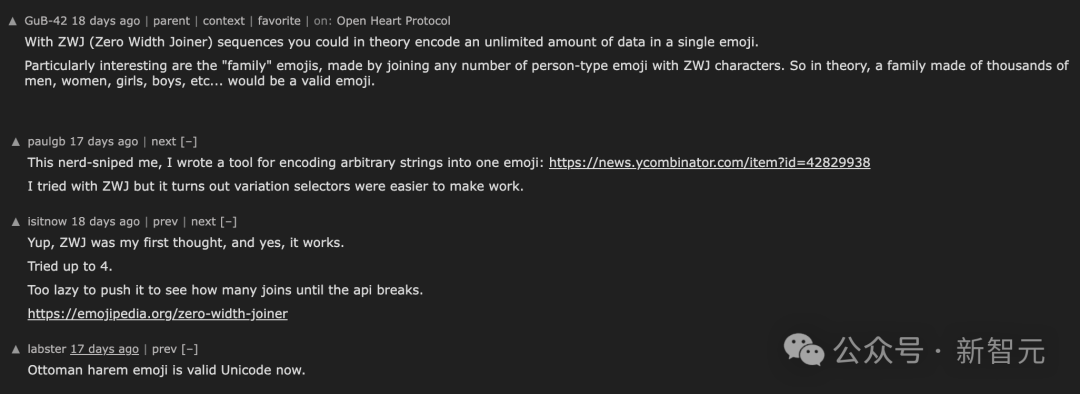Go to the prev comment from isitnow's comment
Image resolution: width=1080 pixels, height=394 pixels.
click(165, 222)
